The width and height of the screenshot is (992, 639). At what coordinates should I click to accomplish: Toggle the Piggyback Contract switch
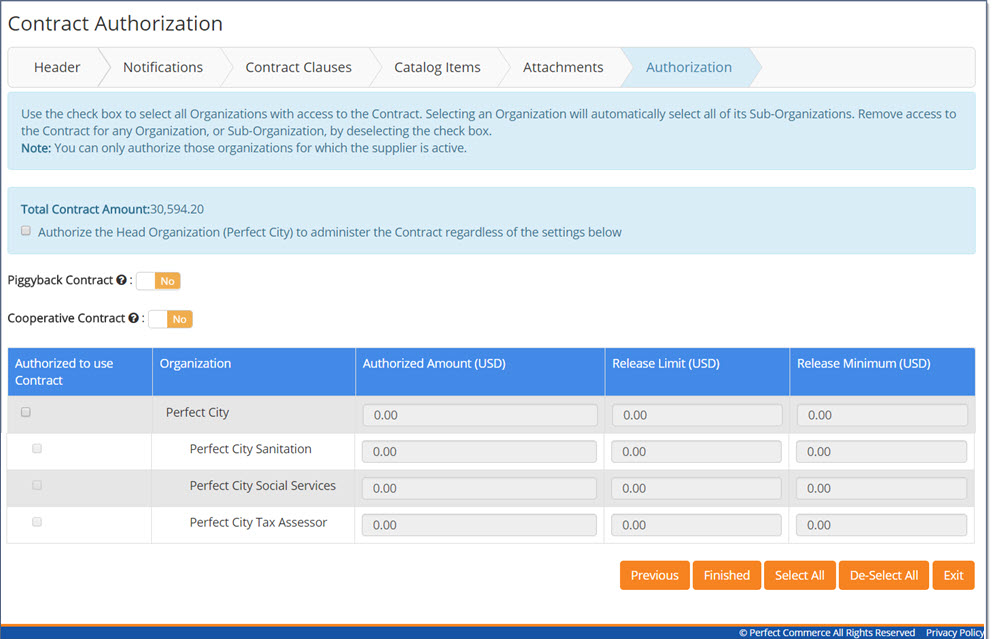tap(158, 281)
